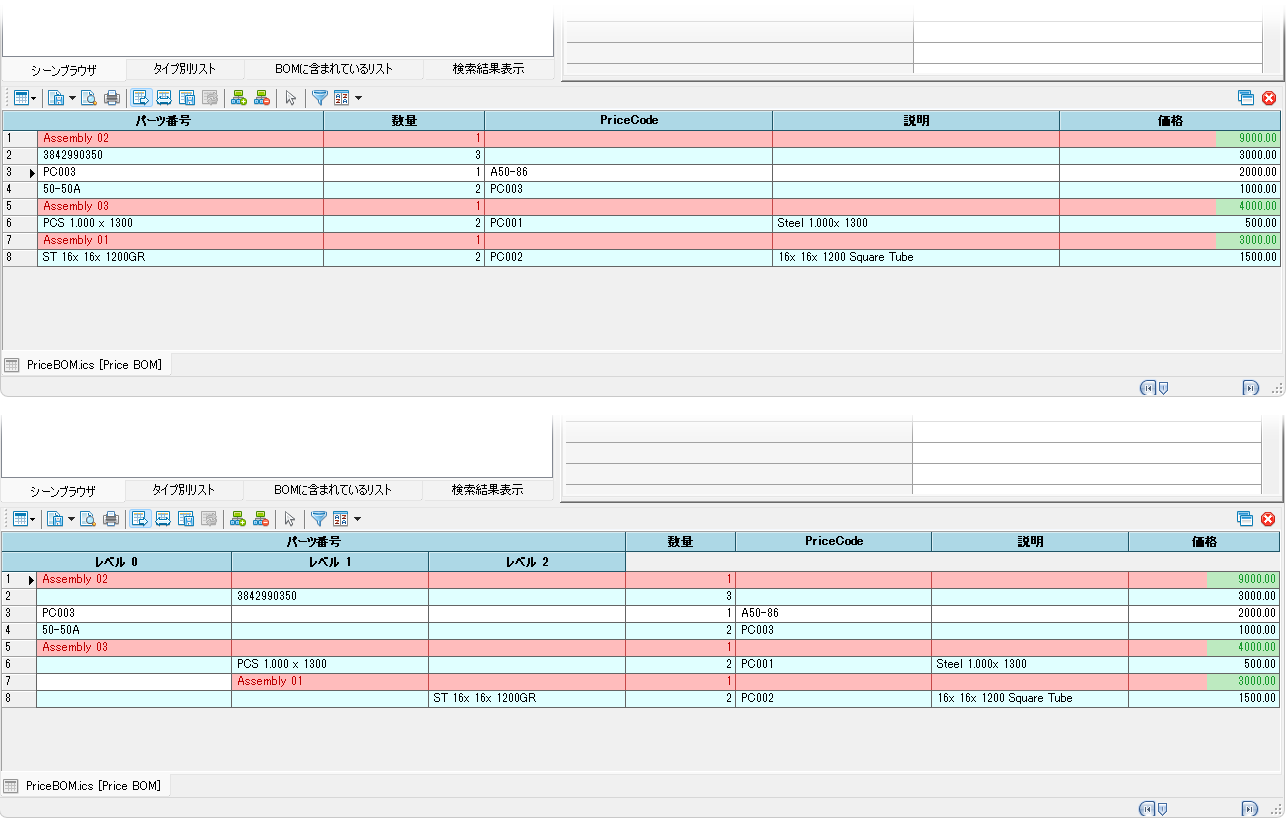Click the fit column width icon in the lower toolbar
Screen dimensions: 1286x818
click(163, 519)
